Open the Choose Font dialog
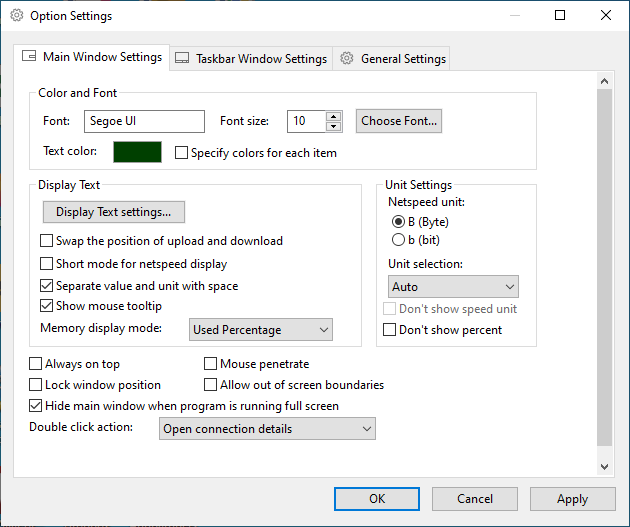Screen dimensions: 630x527 click(x=399, y=121)
